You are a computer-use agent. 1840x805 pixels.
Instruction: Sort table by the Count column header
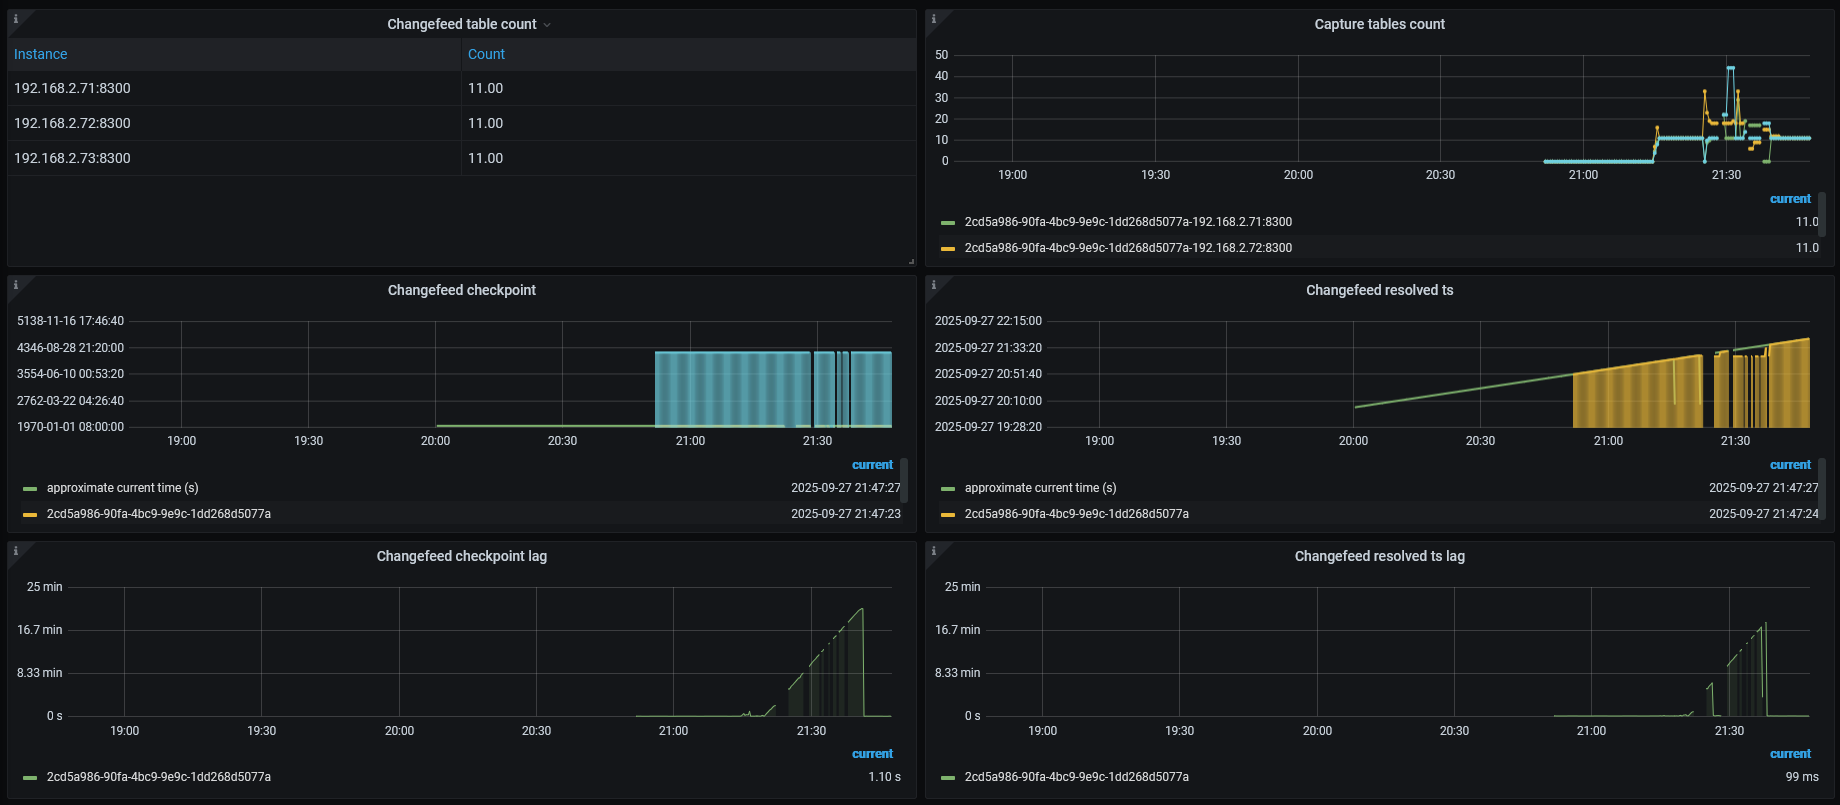(486, 54)
